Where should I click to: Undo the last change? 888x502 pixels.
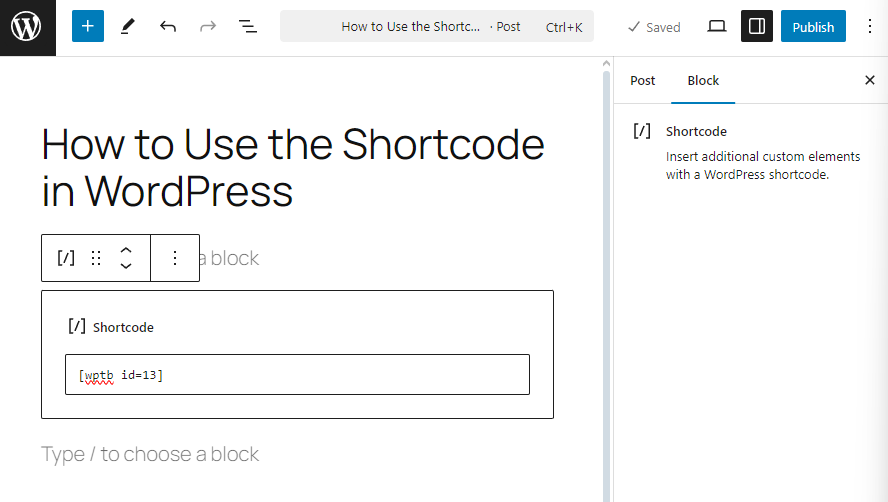[168, 26]
